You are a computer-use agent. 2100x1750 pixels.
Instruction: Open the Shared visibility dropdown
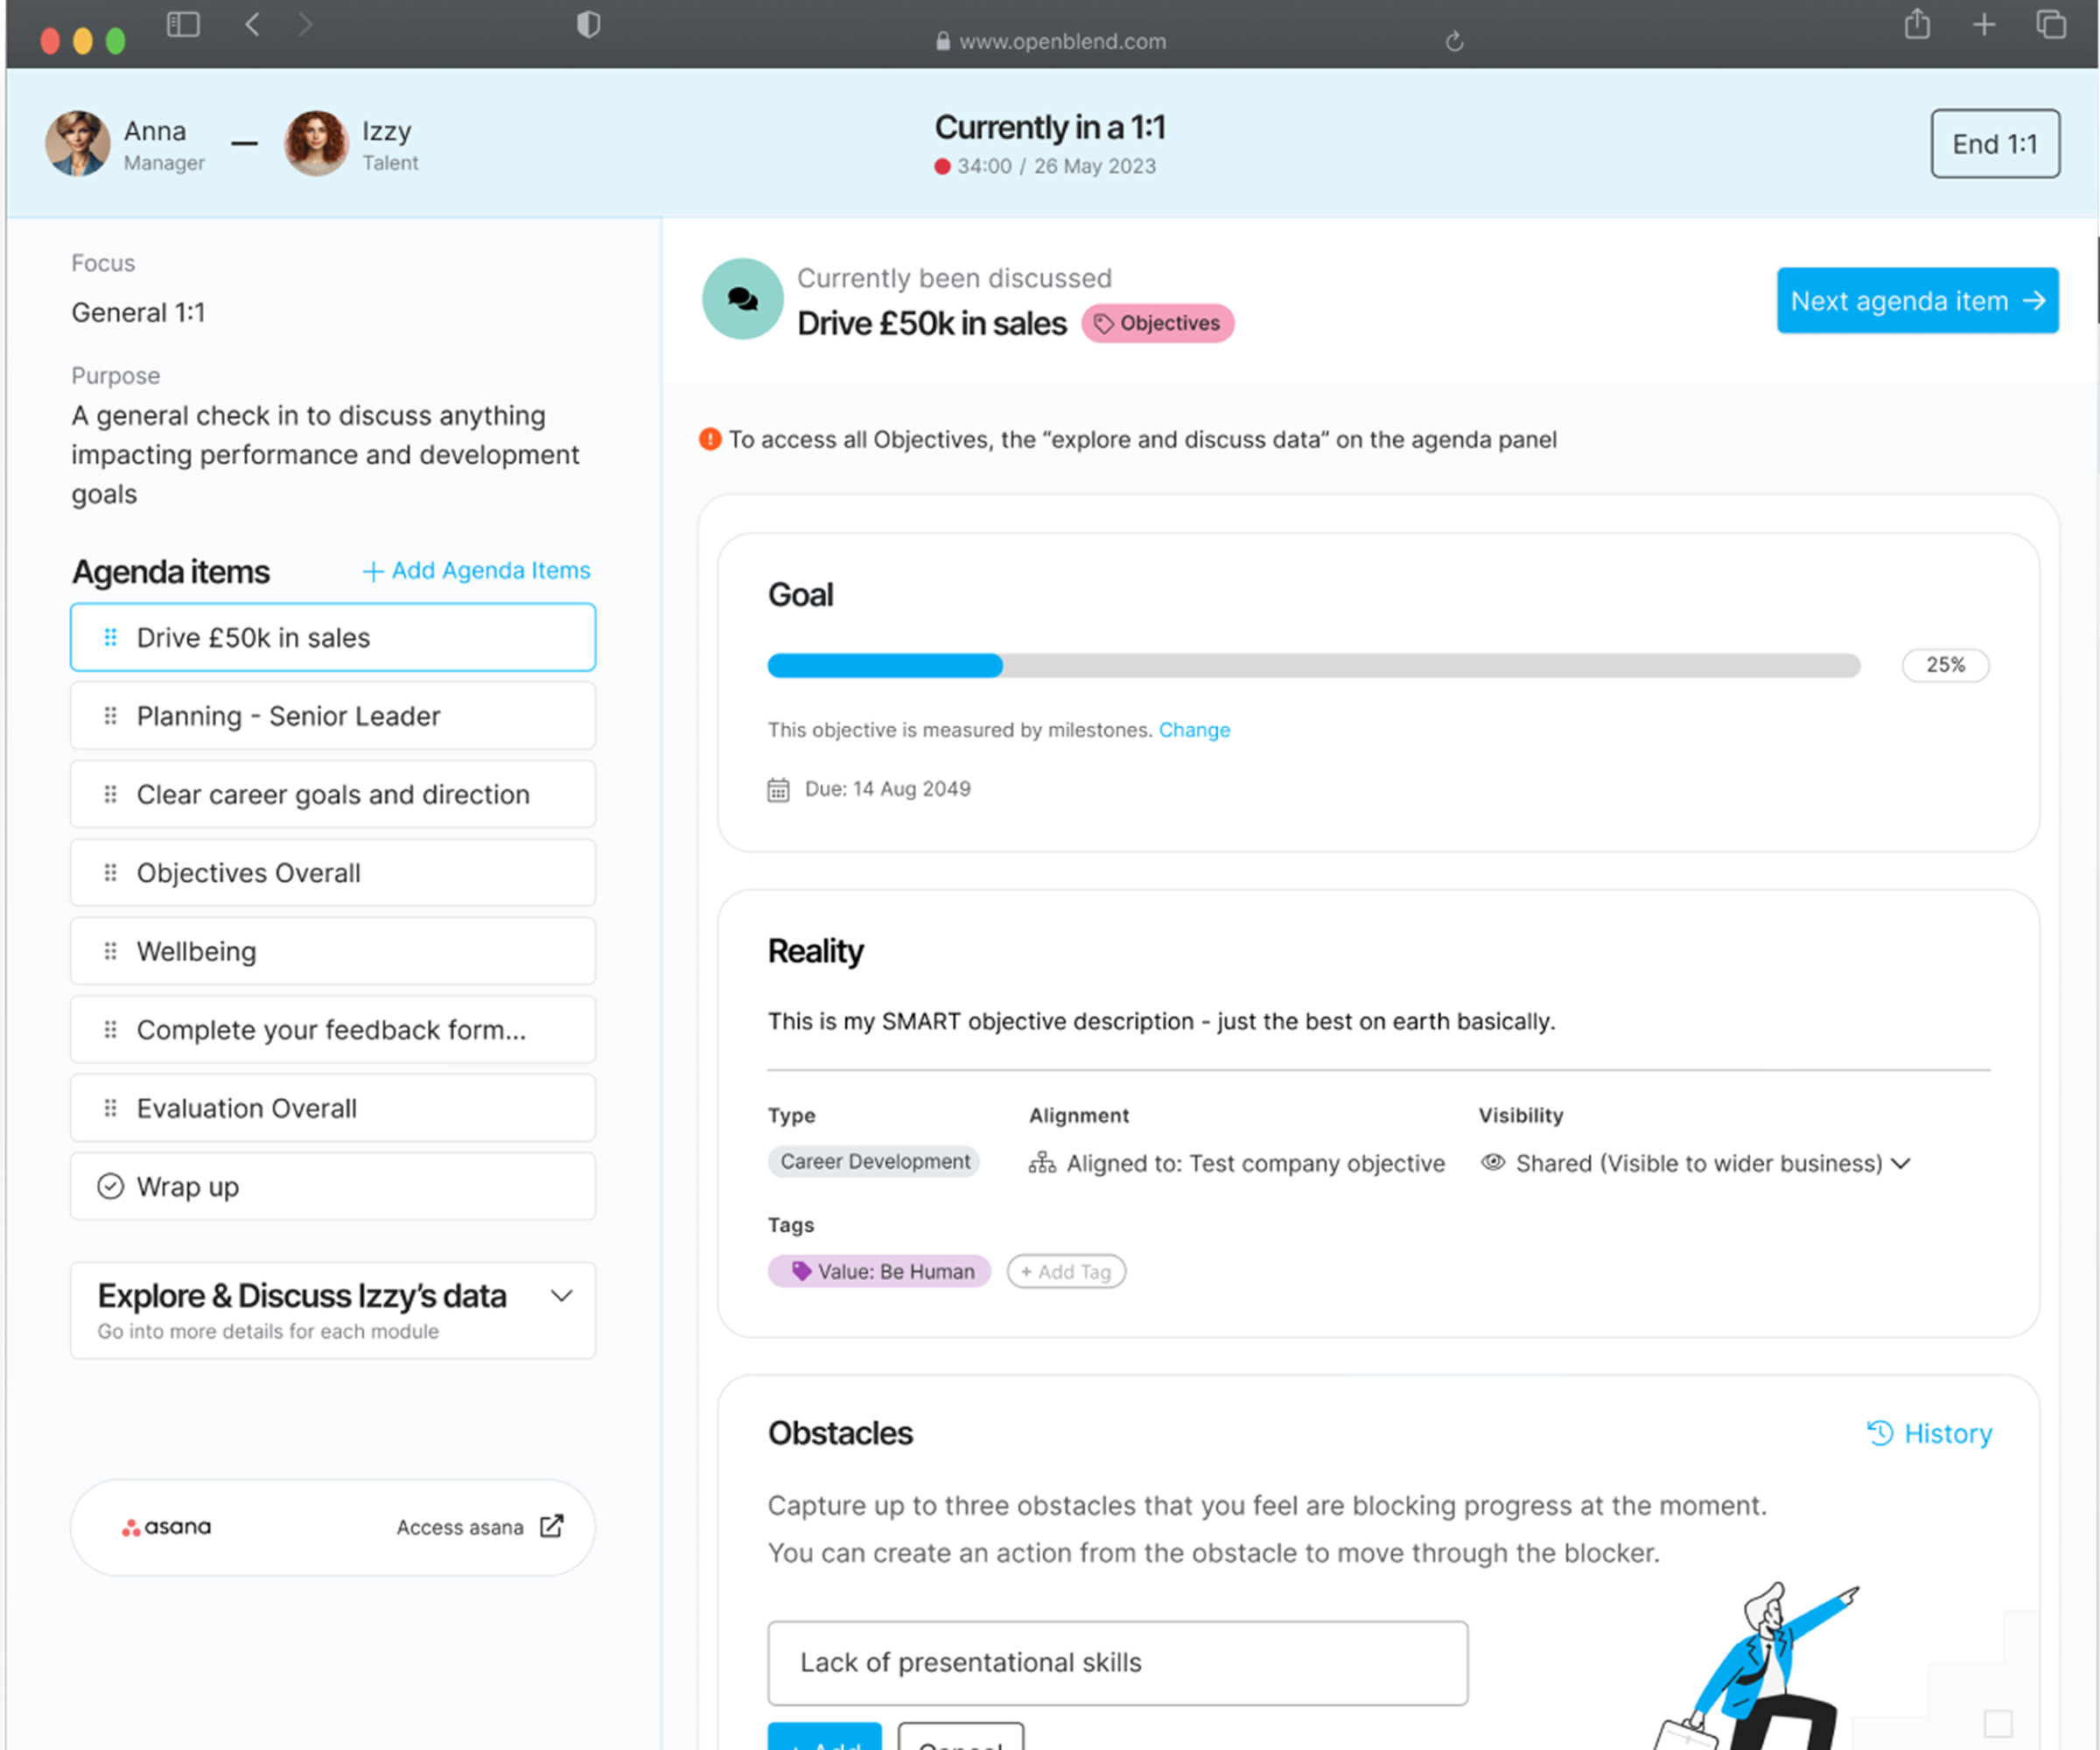(1902, 1163)
